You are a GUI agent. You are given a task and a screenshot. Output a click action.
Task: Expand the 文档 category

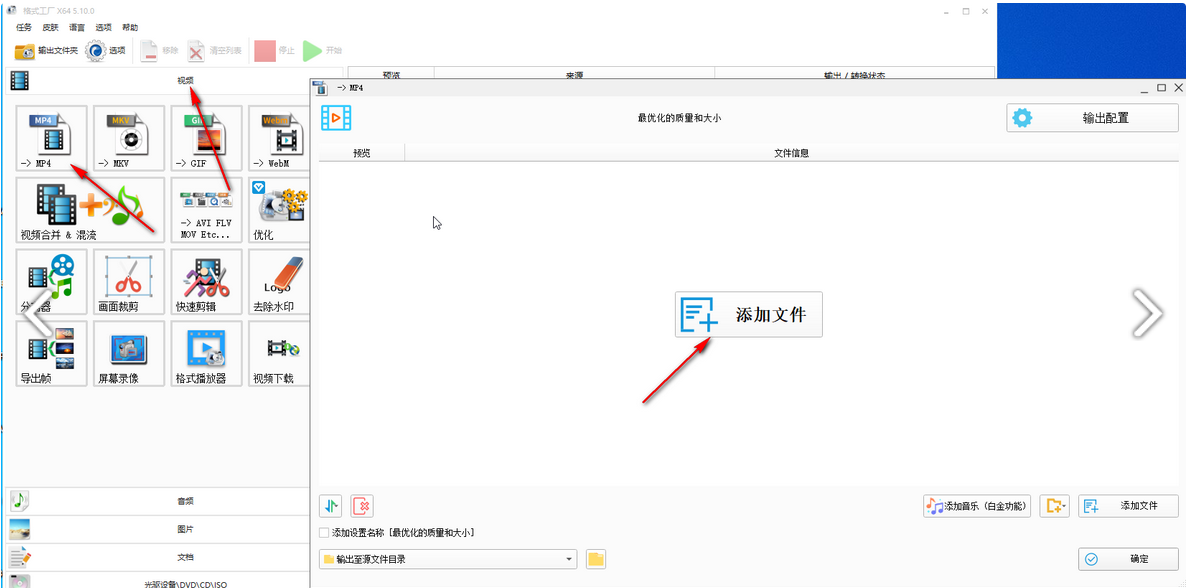[x=157, y=556]
